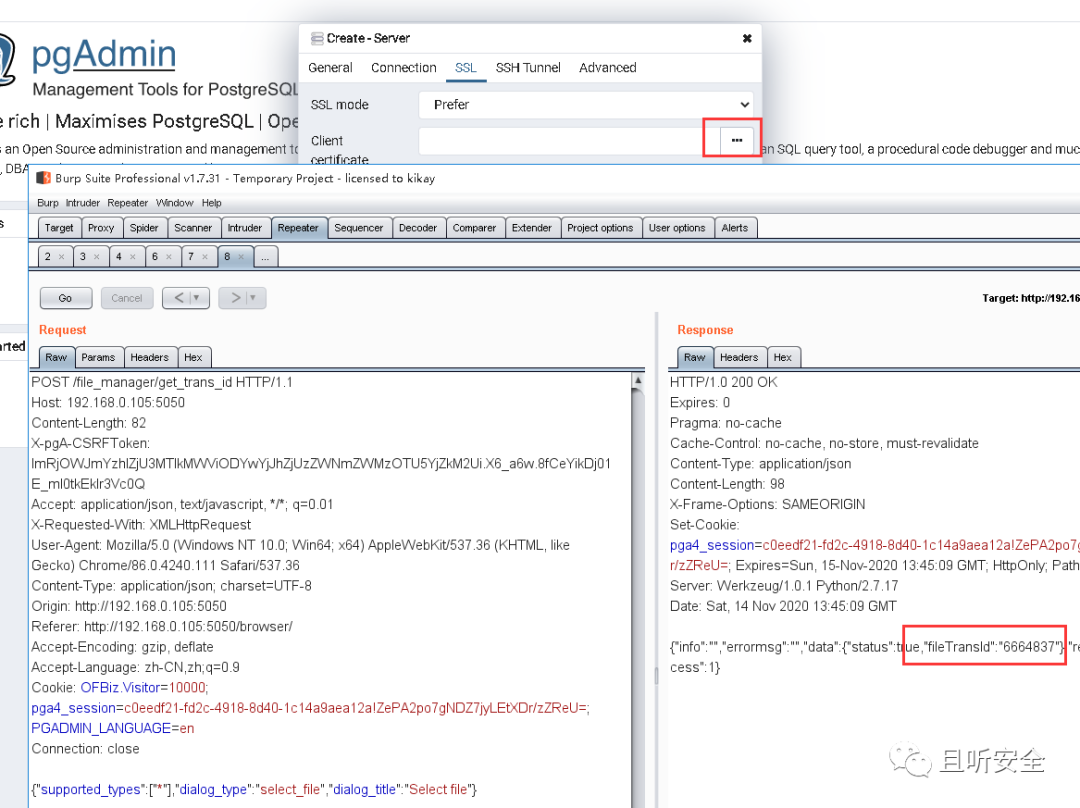Close Repeater tab 6

(x=169, y=257)
